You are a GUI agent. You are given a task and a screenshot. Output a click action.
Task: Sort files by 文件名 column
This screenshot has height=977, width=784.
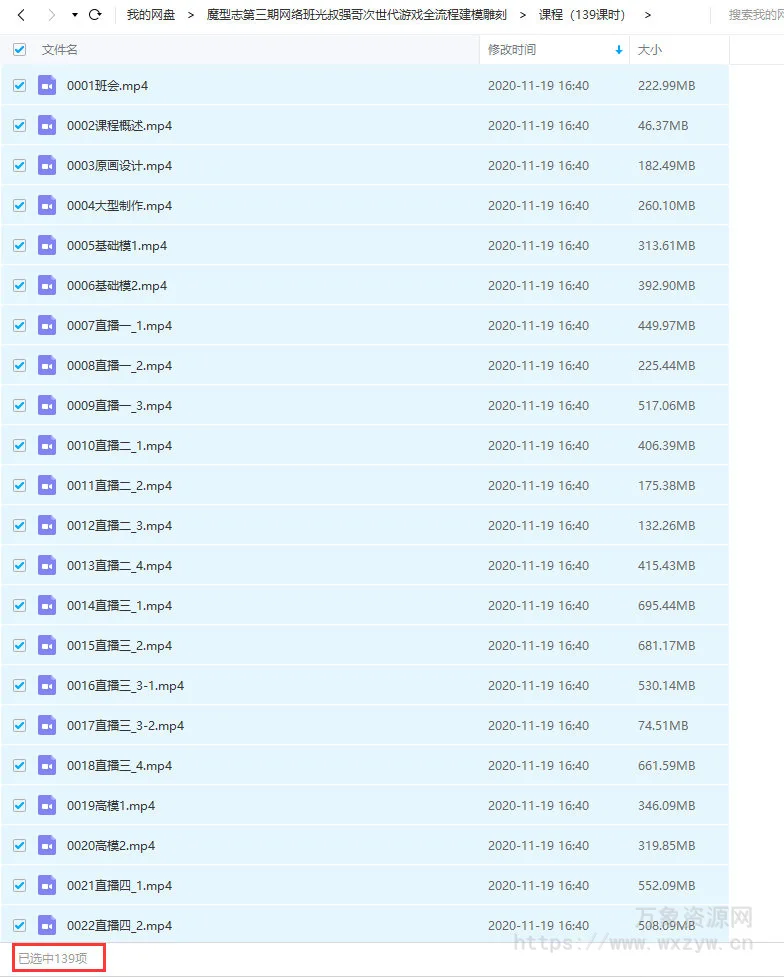60,49
